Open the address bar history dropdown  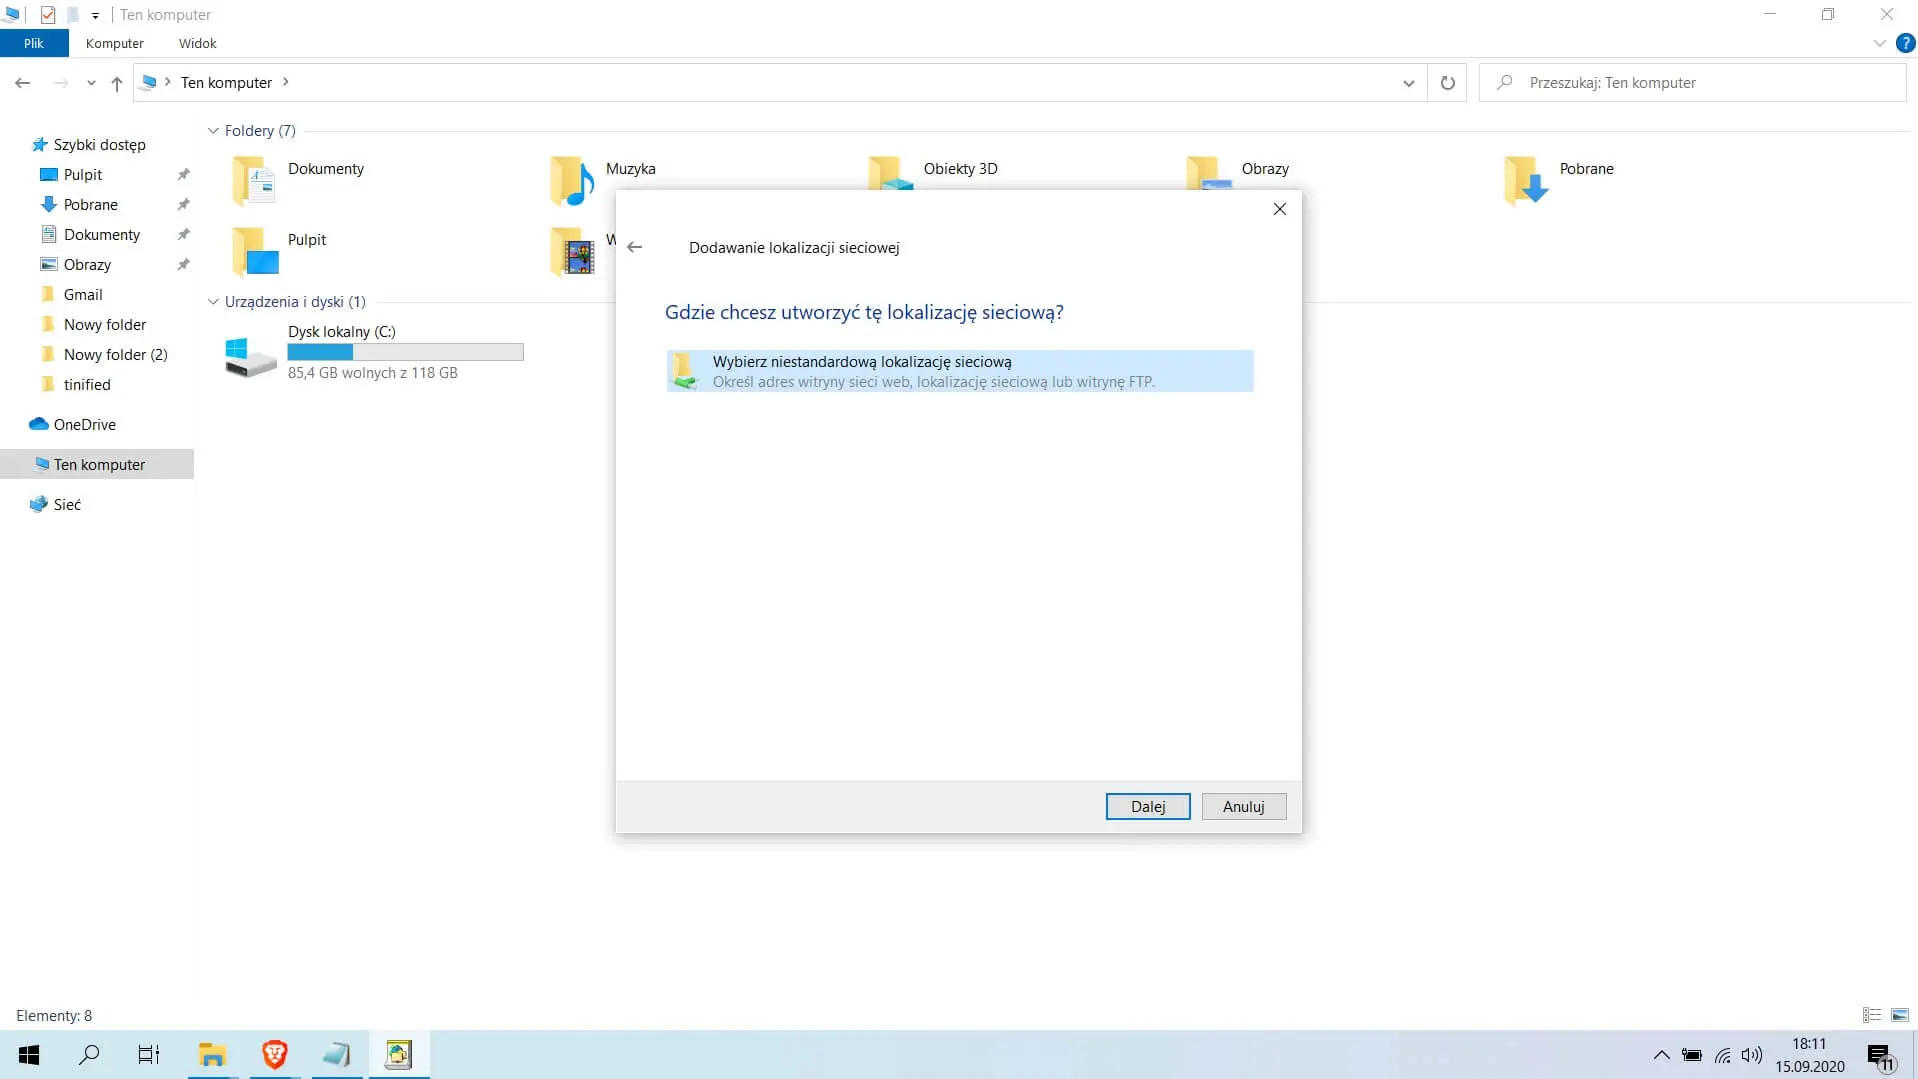click(x=1408, y=83)
